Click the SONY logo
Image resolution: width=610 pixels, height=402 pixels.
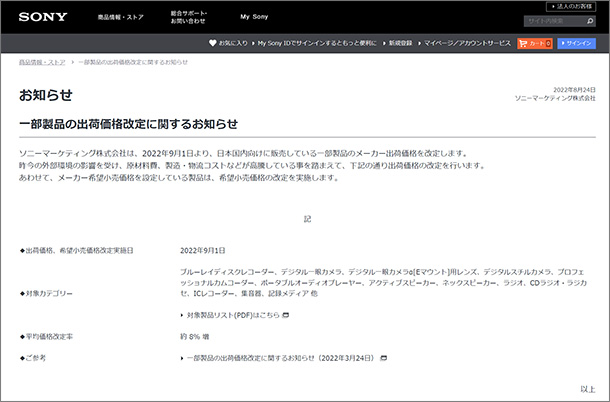click(43, 17)
